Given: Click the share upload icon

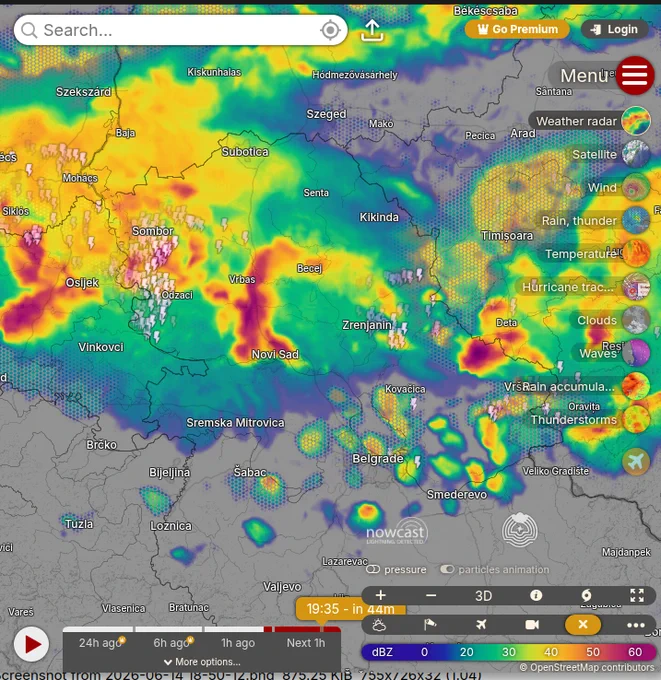Looking at the screenshot, I should point(372,30).
